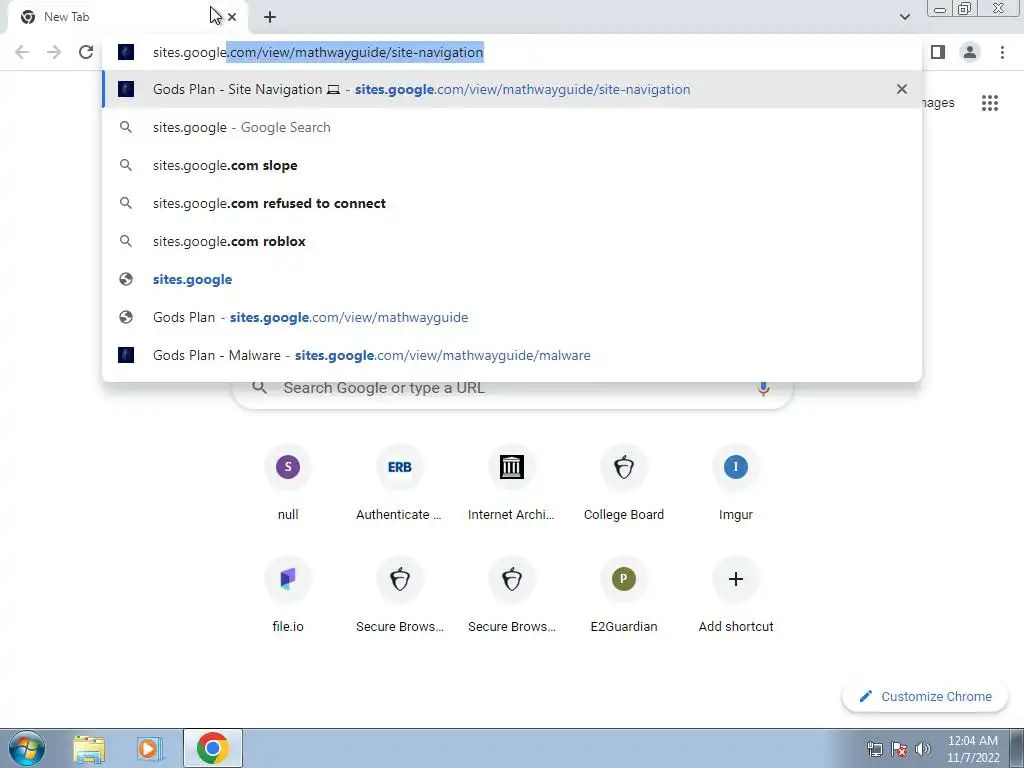The image size is (1024, 768).
Task: Click the Show desktop strip
Action: [x=1017, y=748]
